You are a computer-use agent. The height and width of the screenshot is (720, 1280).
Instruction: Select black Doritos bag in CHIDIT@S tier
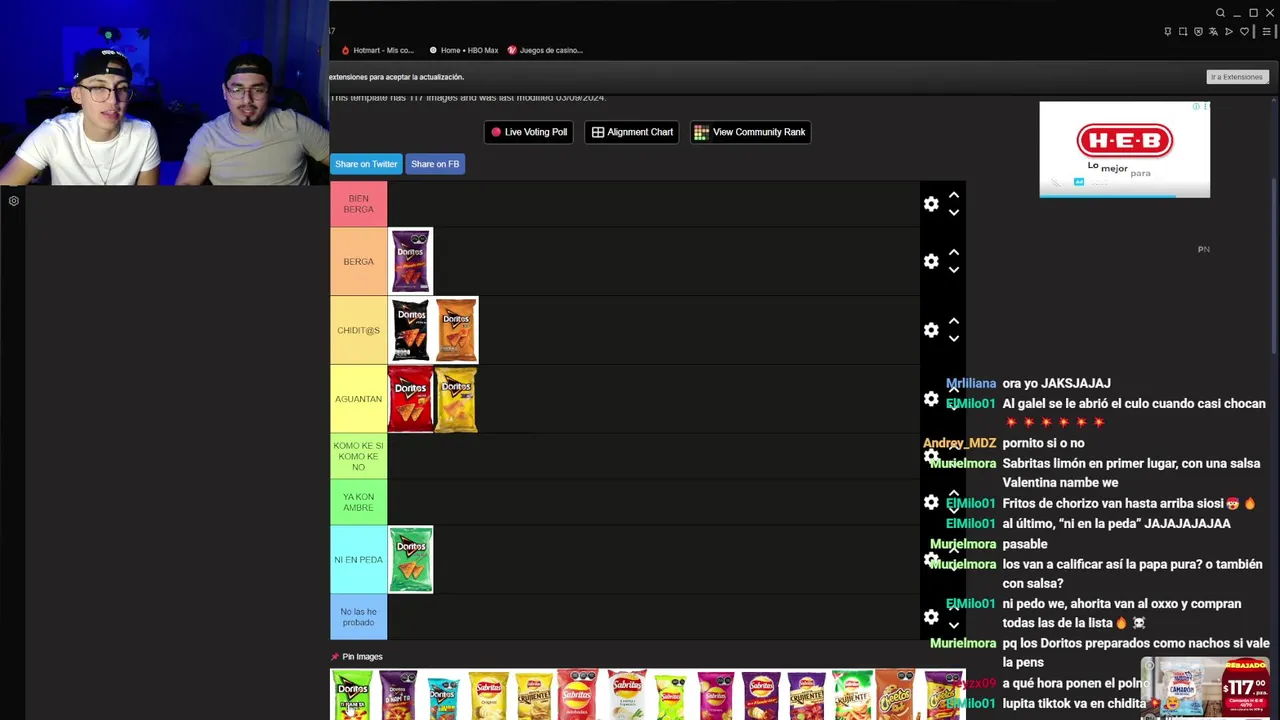pos(411,330)
